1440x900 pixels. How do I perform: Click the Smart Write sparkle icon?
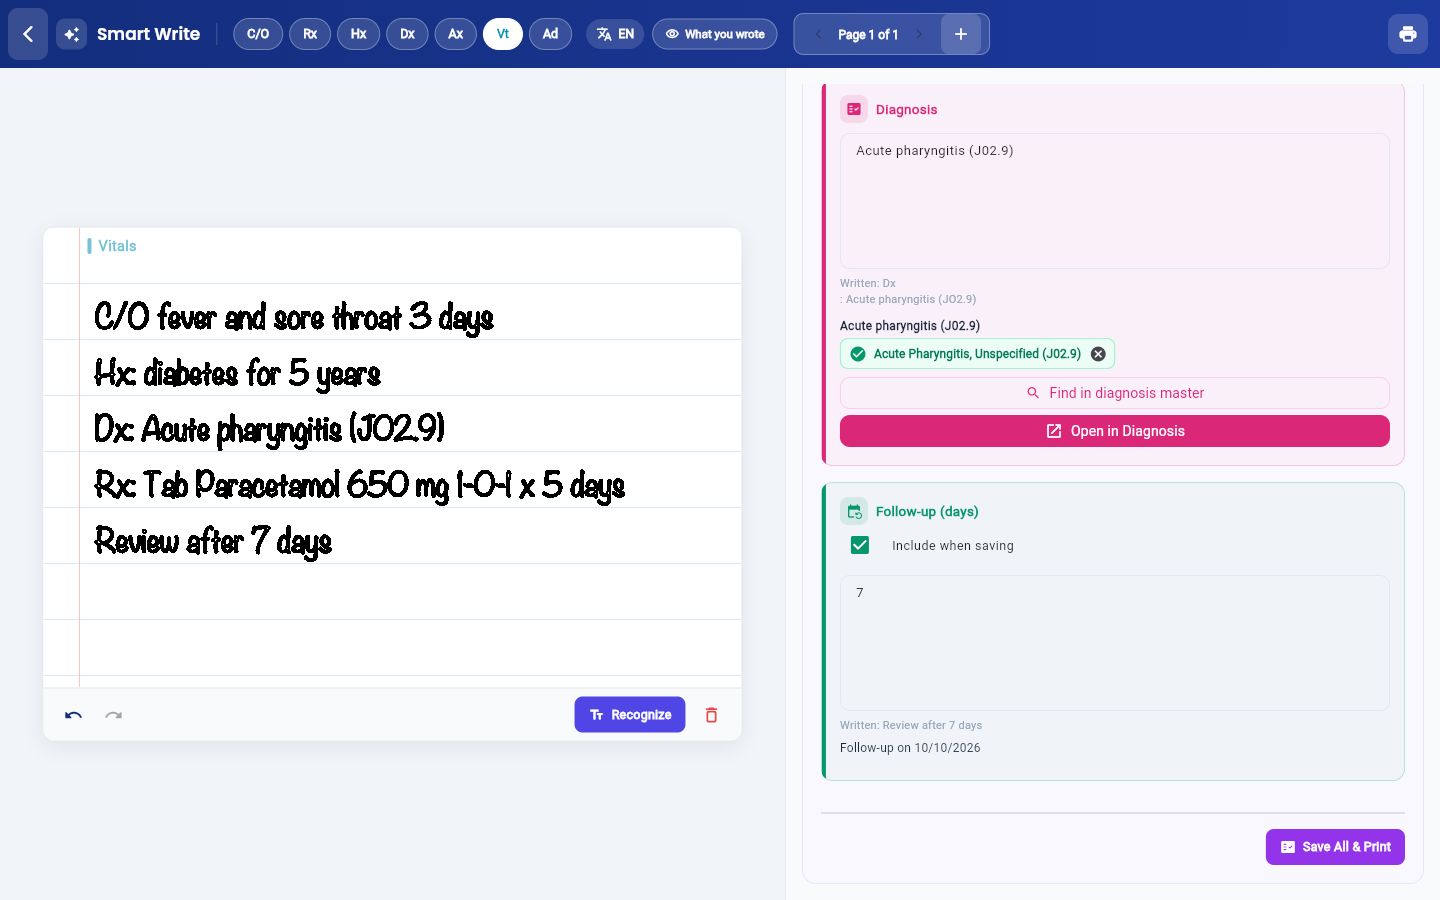72,34
